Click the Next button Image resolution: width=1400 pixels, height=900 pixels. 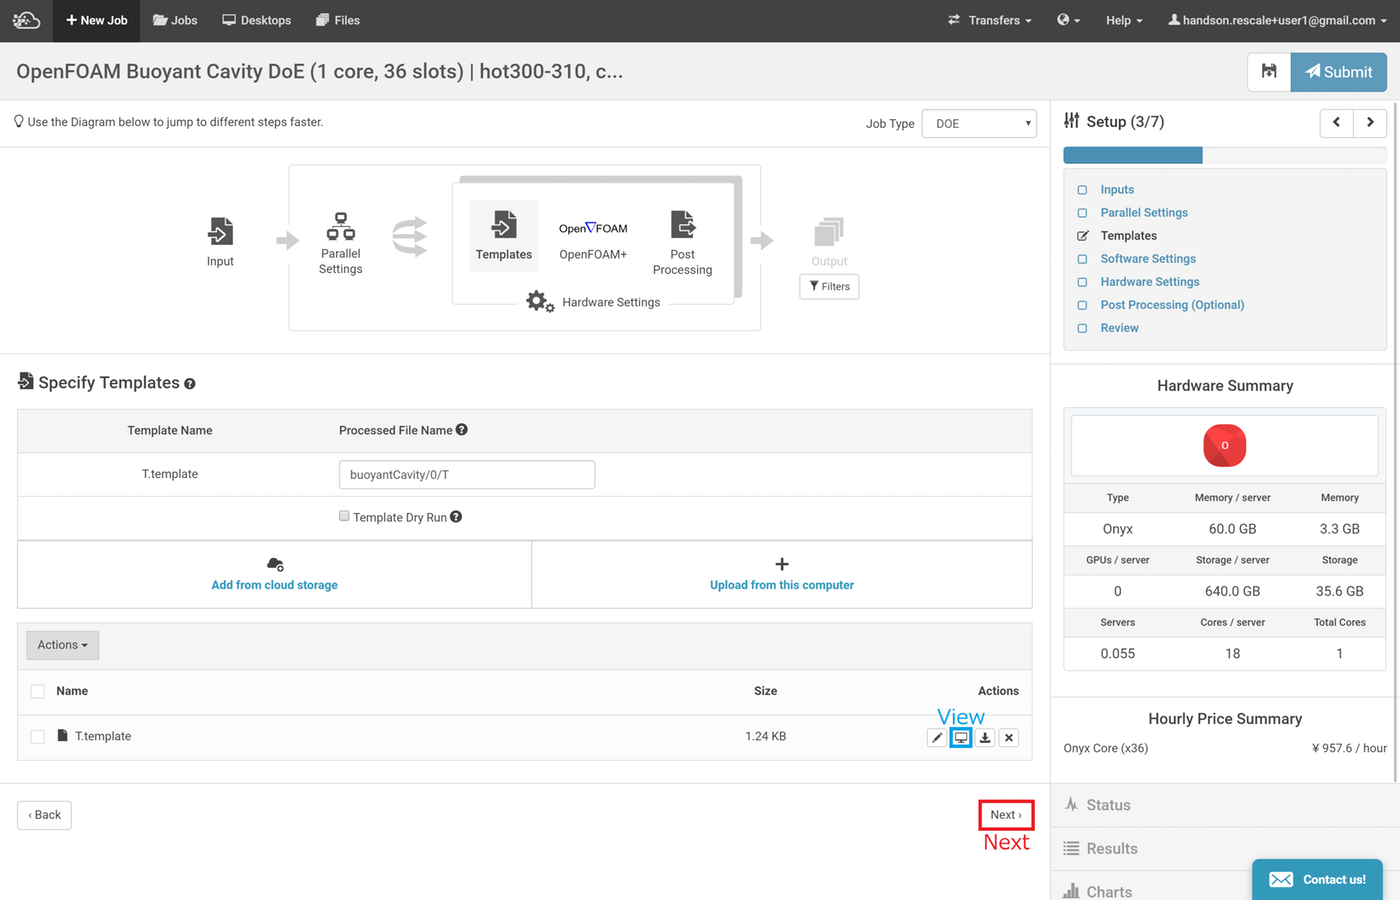(x=1006, y=815)
